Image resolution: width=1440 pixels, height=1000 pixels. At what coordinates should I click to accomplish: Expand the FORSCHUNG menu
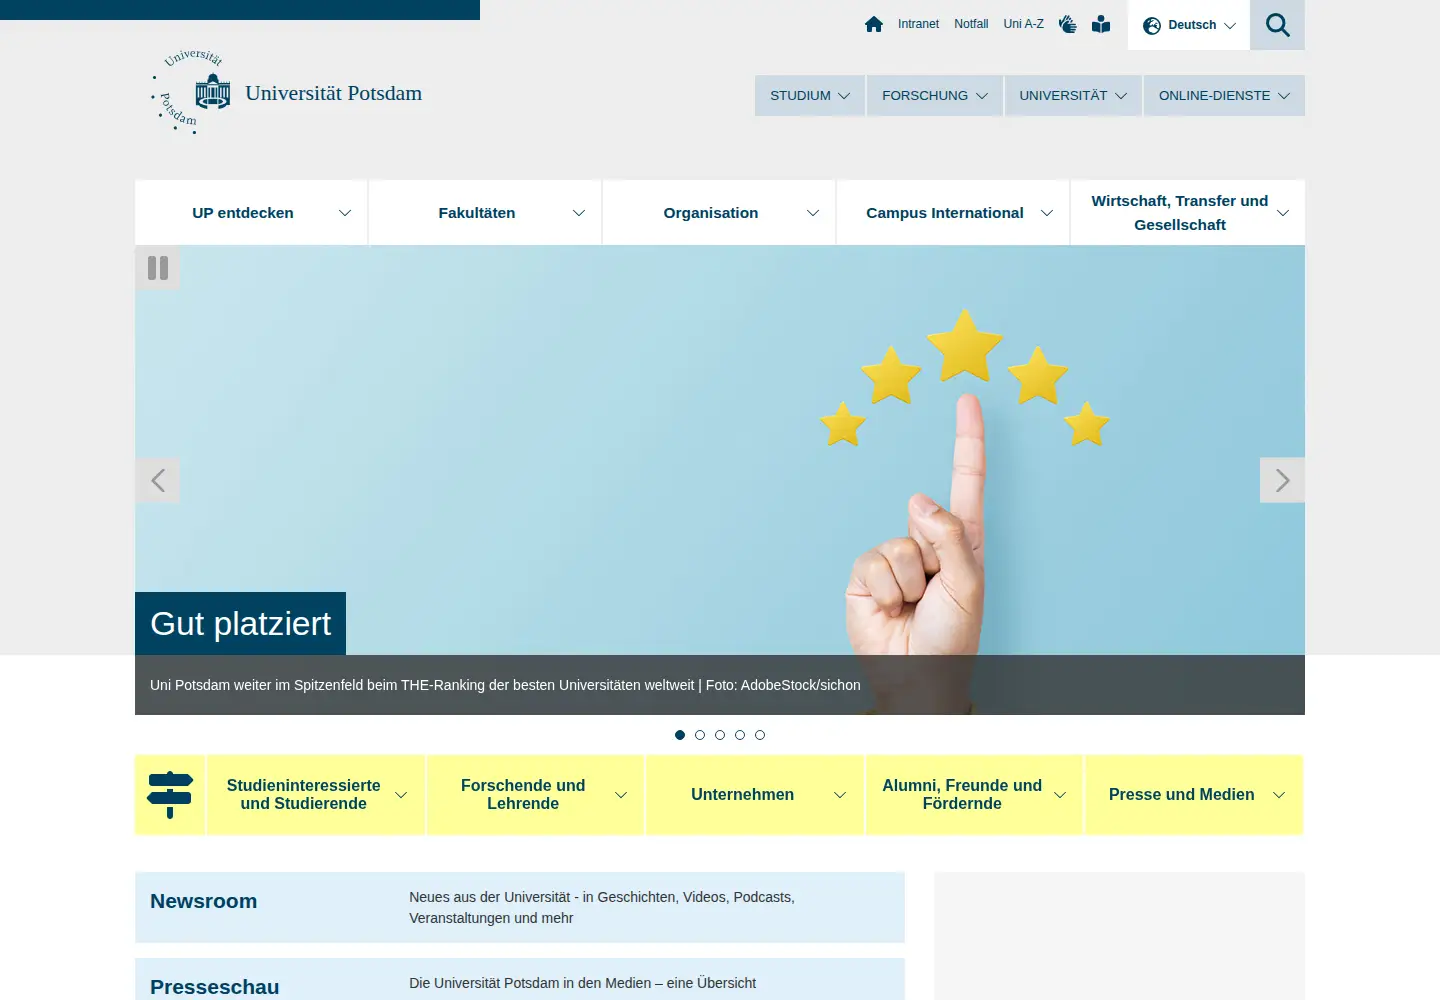click(935, 96)
